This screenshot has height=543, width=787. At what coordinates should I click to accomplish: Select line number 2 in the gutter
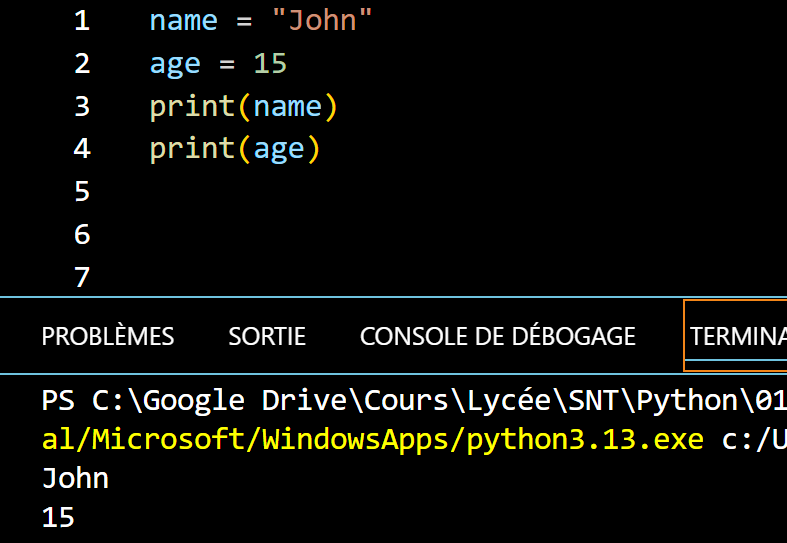(x=81, y=64)
